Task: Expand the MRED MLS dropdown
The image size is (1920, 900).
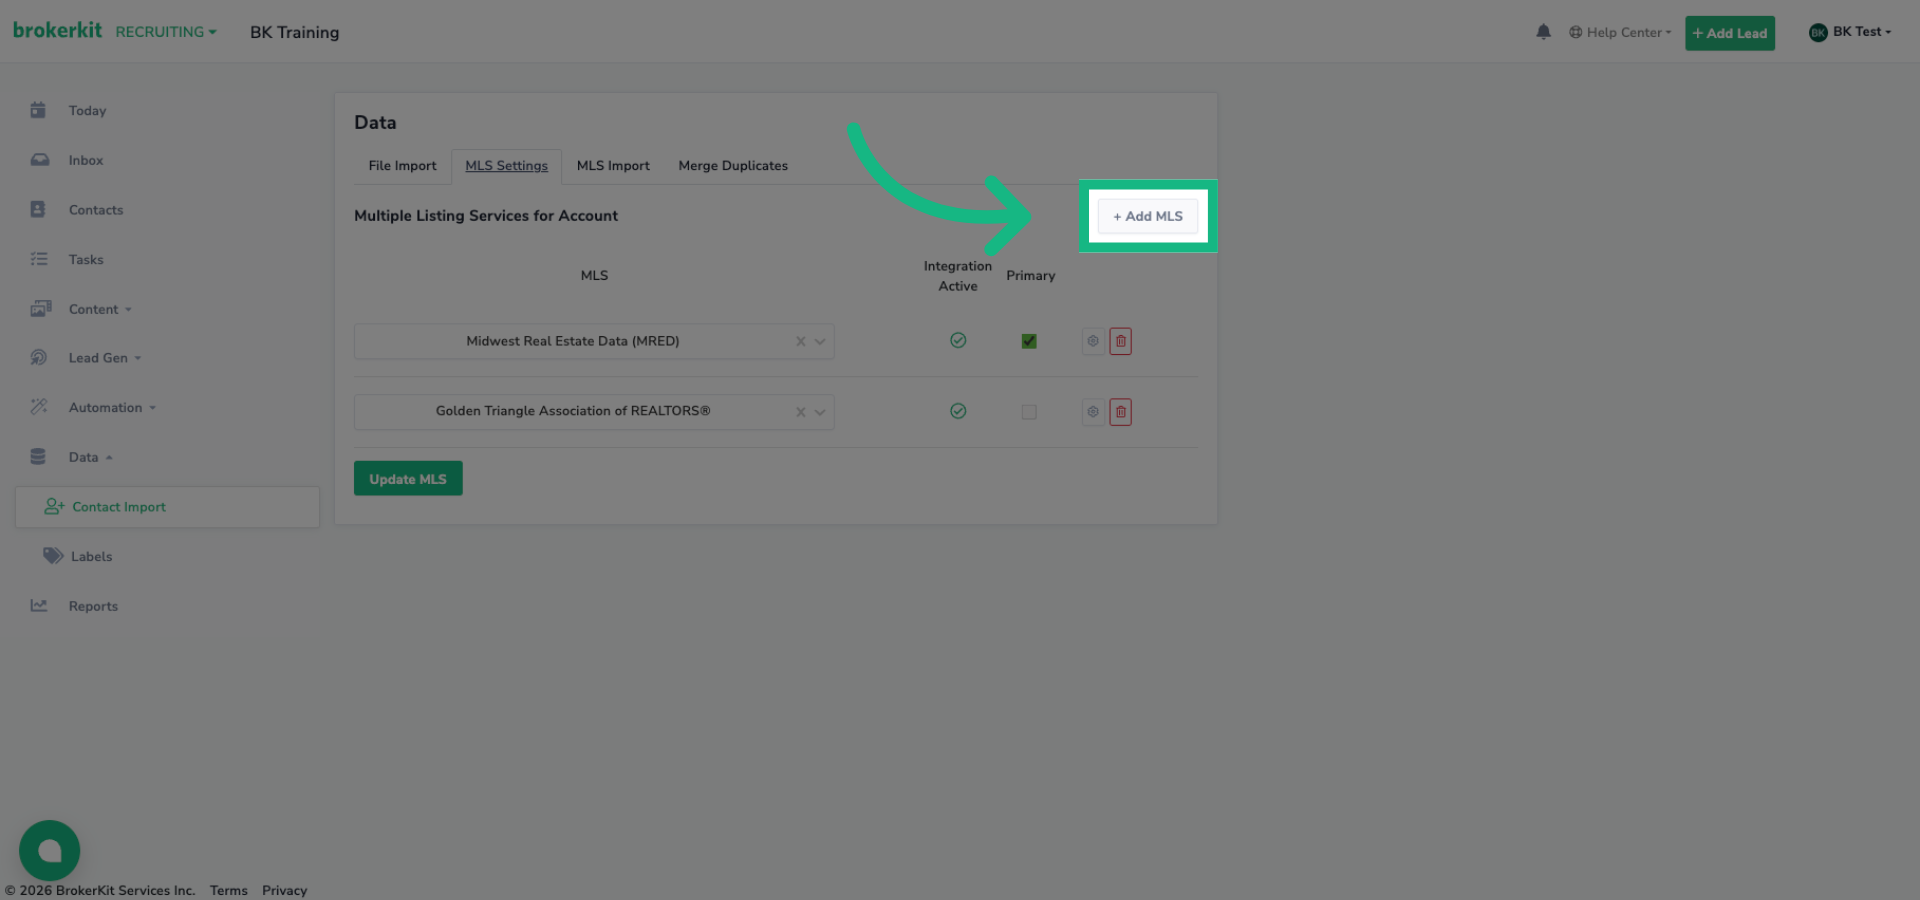Action: click(820, 341)
